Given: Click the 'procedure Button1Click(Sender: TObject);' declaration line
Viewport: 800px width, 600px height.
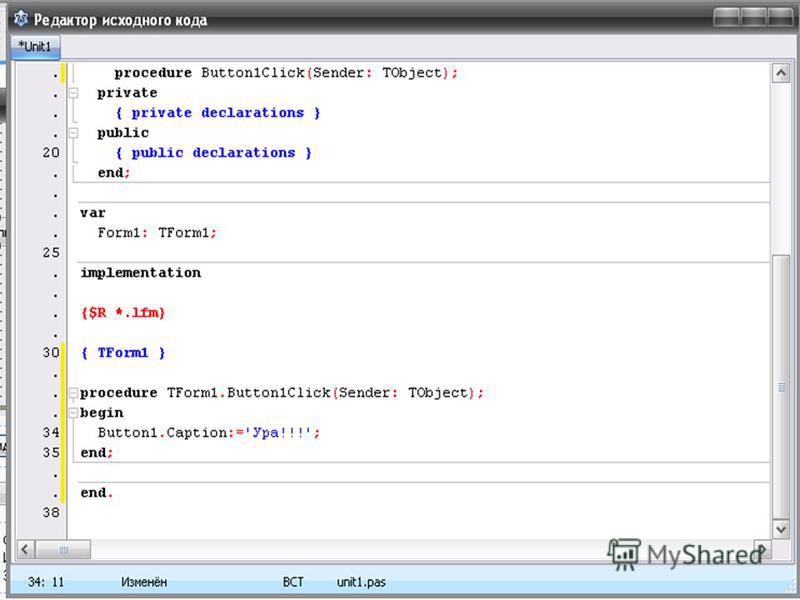Looking at the screenshot, I should click(x=286, y=73).
